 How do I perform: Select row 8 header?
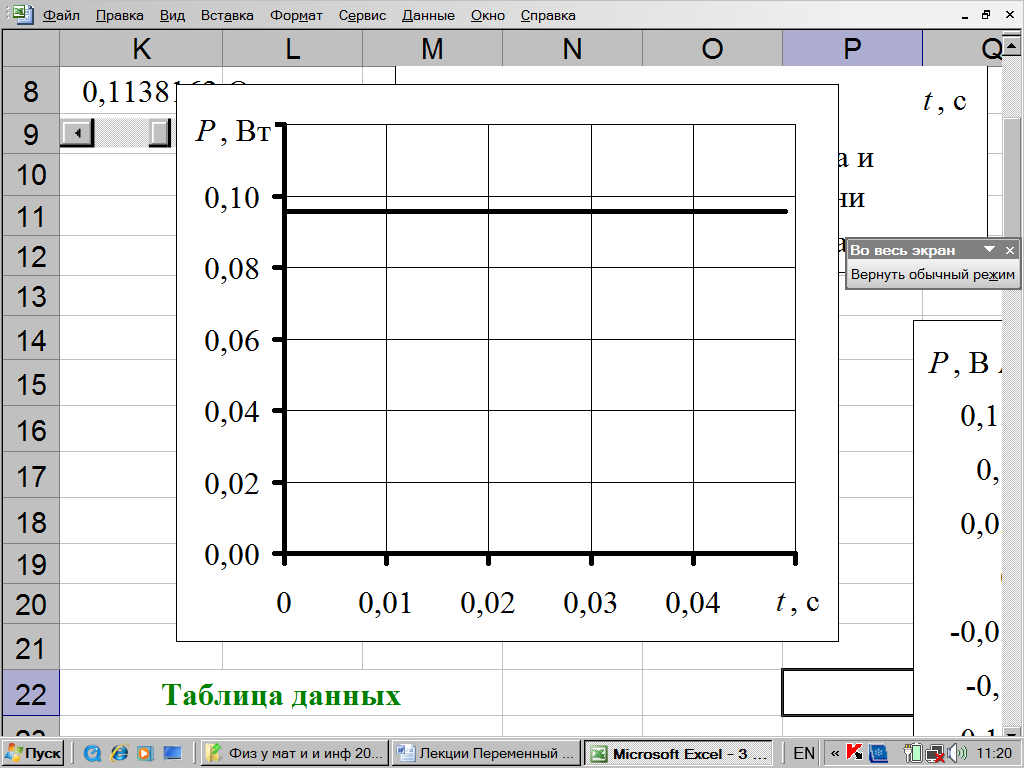click(31, 91)
